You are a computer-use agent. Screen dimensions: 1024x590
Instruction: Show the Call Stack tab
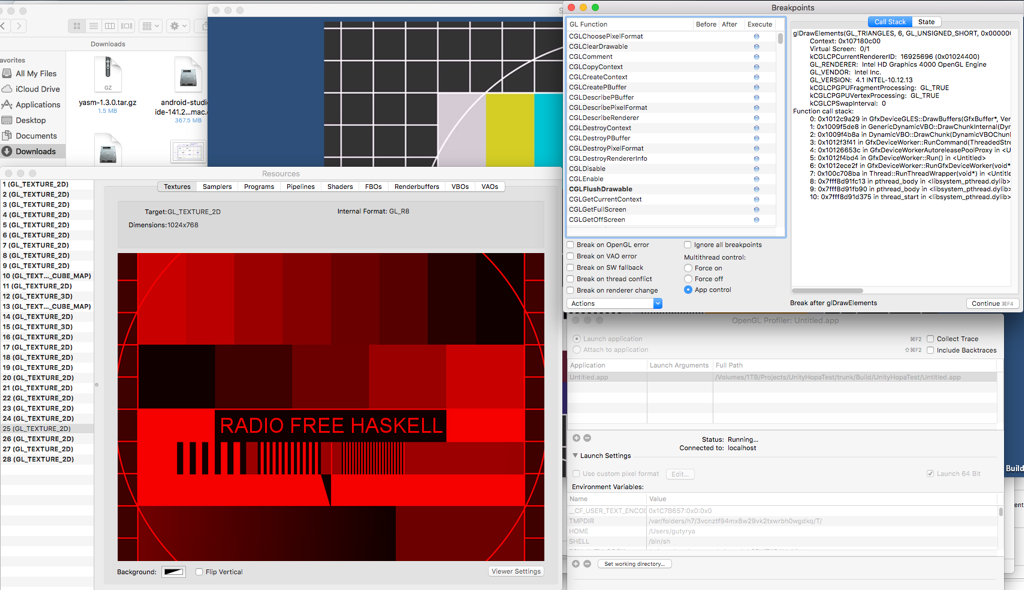pos(889,22)
